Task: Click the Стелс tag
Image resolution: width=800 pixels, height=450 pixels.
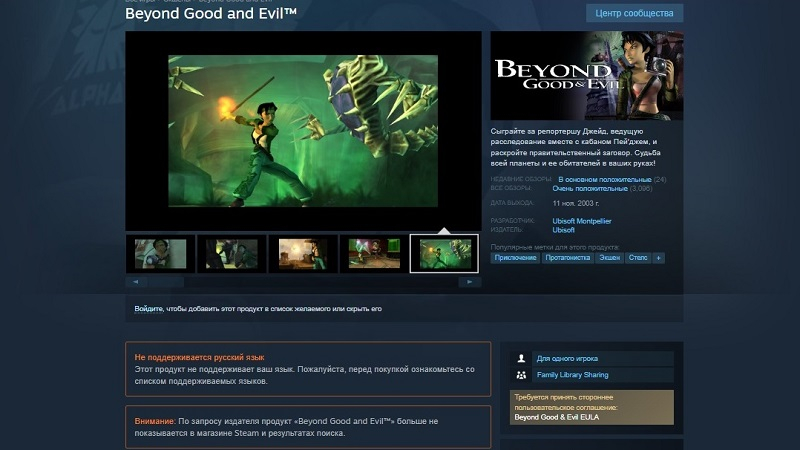Action: pos(638,258)
